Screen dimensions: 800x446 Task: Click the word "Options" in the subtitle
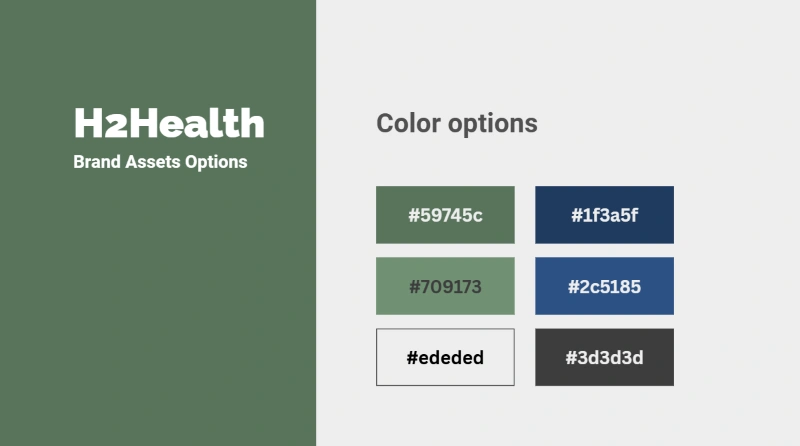click(x=216, y=161)
